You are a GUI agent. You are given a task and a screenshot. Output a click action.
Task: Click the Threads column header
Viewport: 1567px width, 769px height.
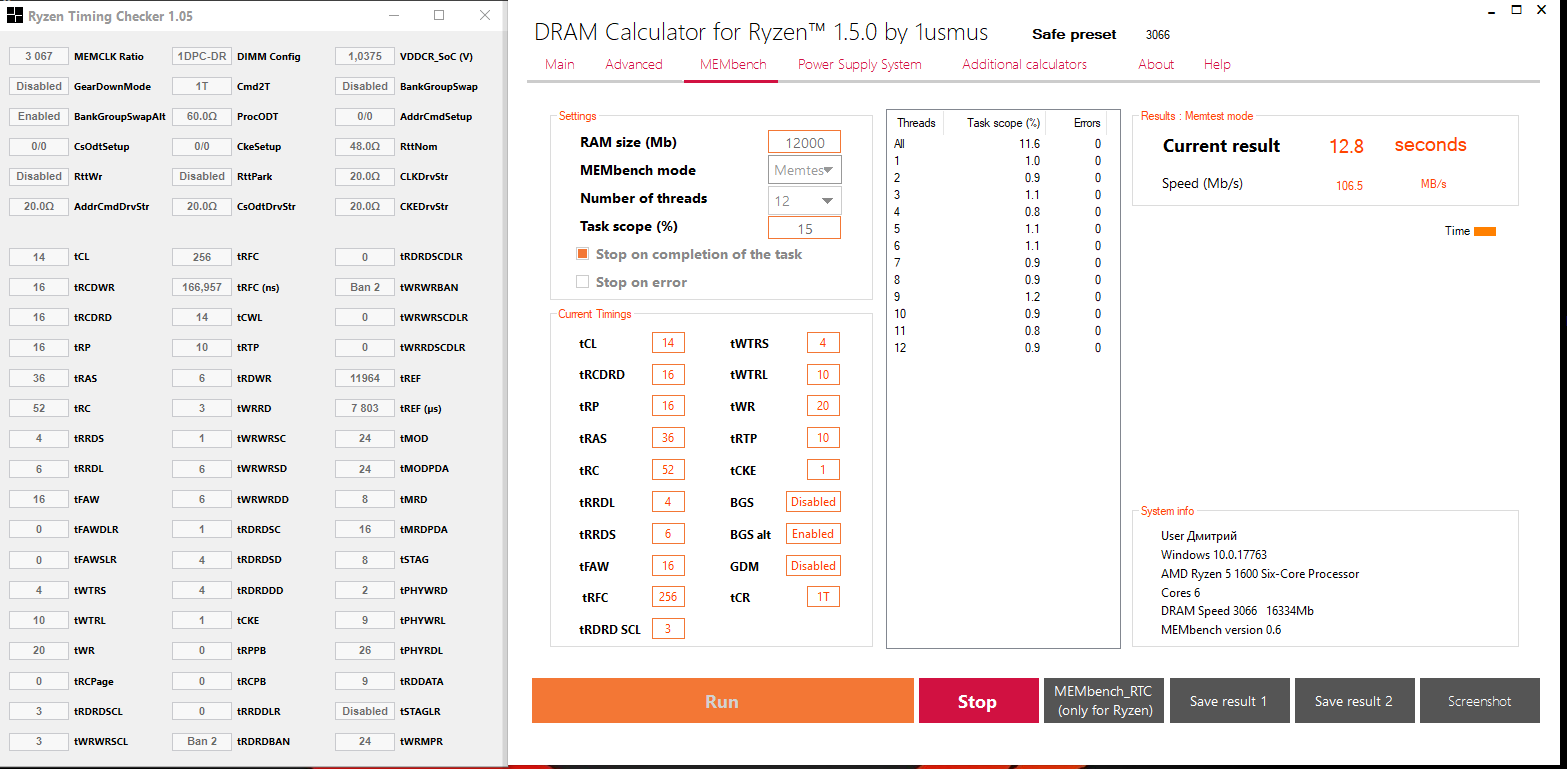(916, 123)
